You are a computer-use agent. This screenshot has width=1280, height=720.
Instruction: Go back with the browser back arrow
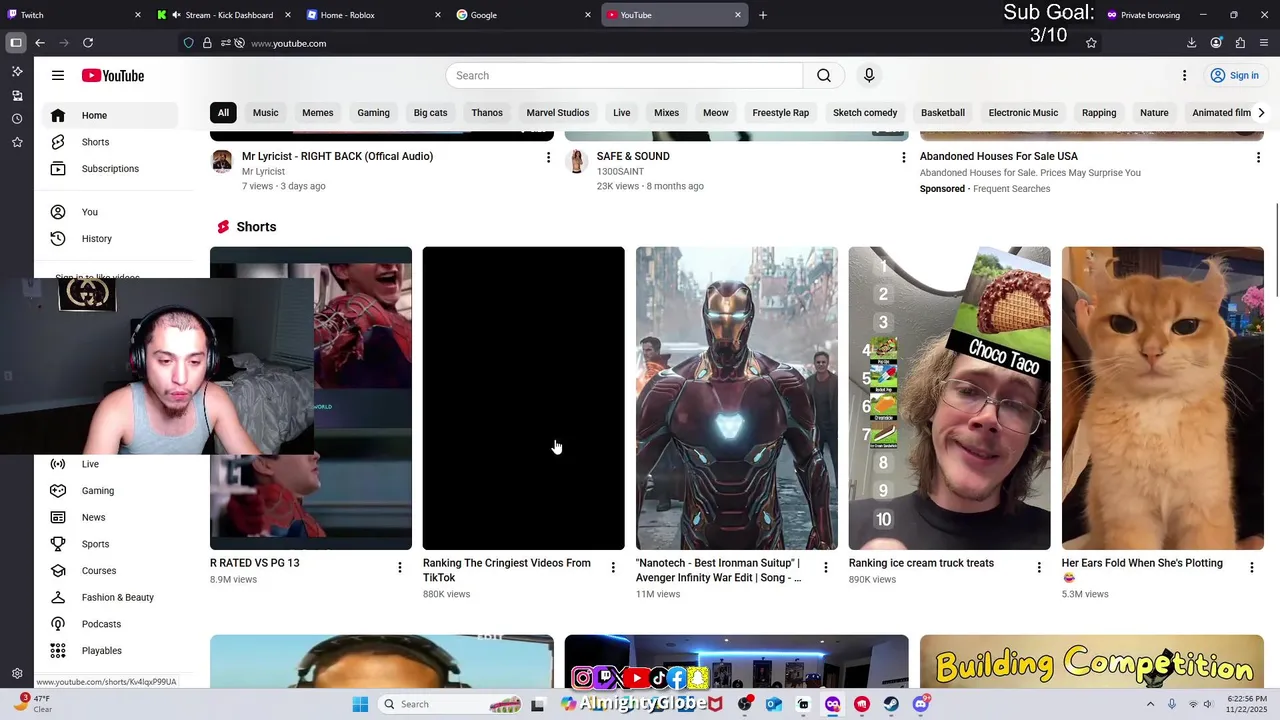pos(40,43)
